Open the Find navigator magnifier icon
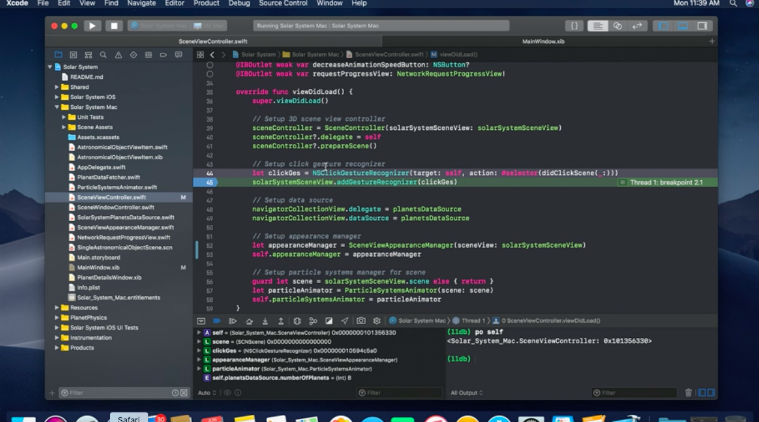The height and width of the screenshot is (422, 759). (x=103, y=55)
